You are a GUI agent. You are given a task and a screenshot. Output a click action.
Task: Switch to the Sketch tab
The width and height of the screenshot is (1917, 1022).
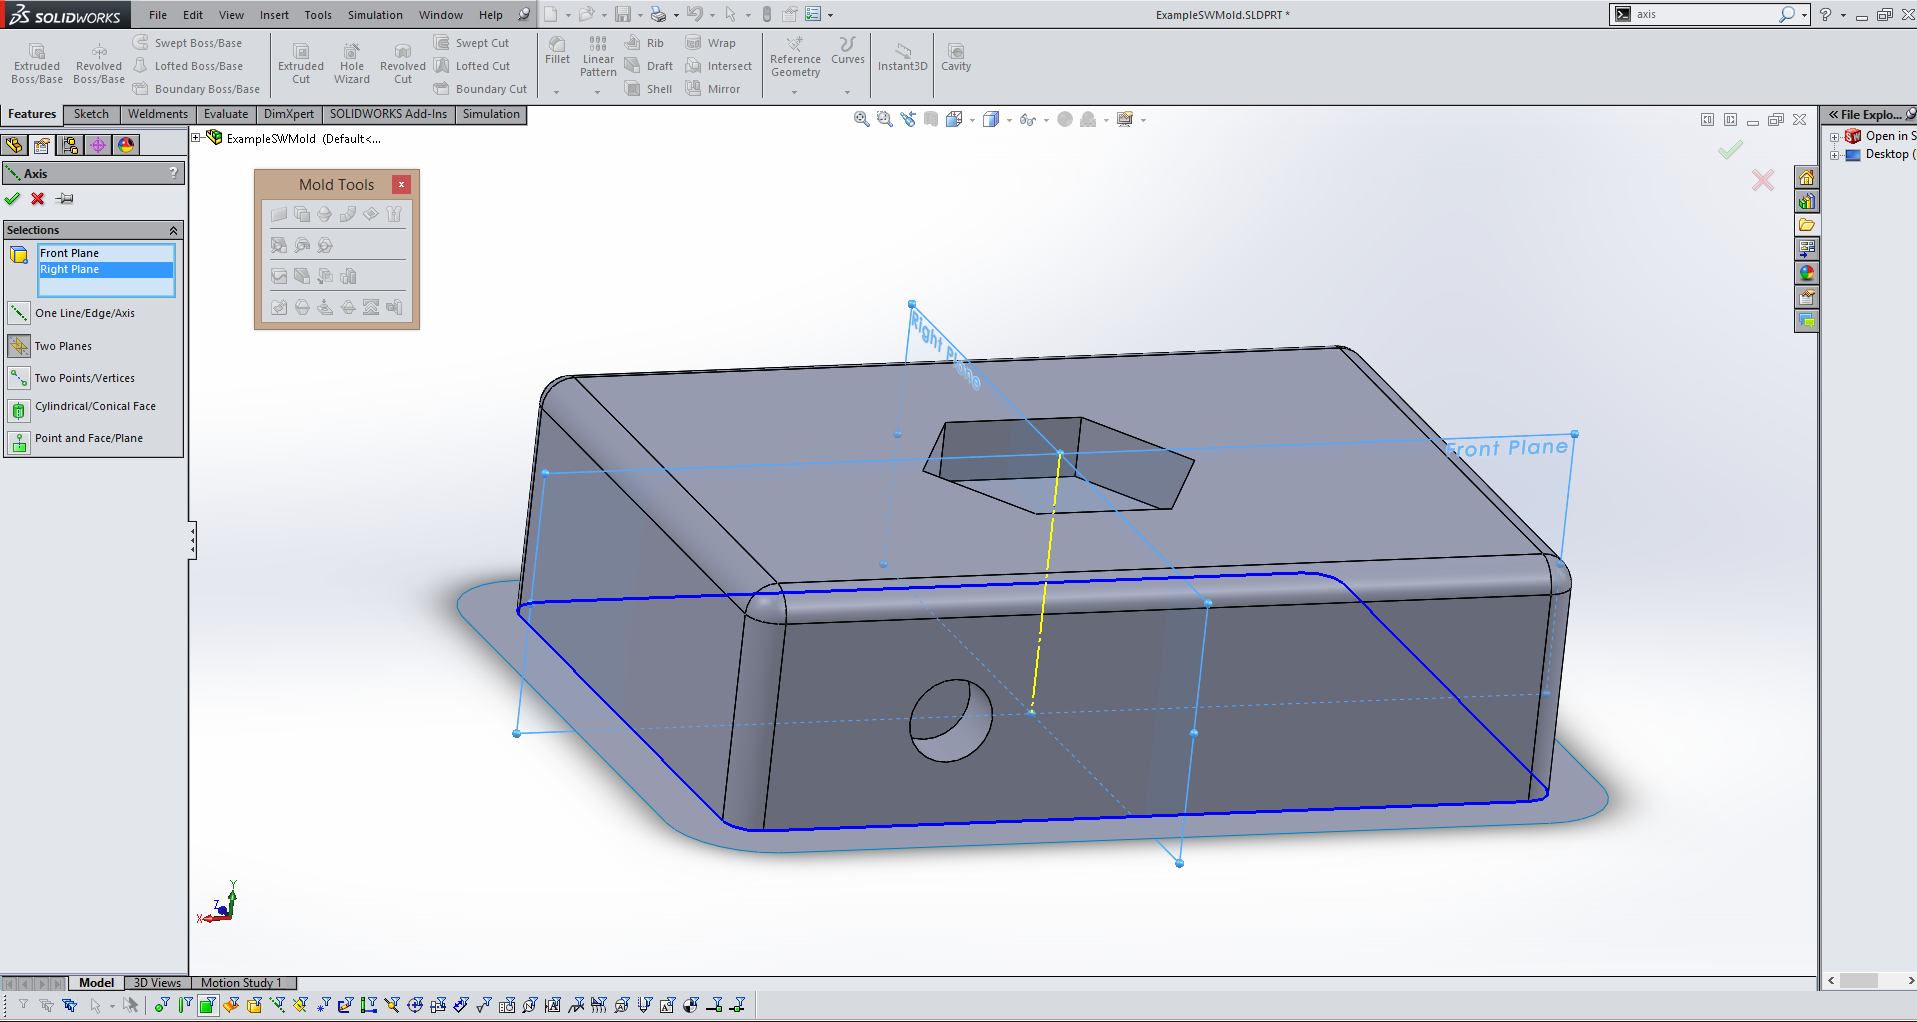click(x=91, y=114)
